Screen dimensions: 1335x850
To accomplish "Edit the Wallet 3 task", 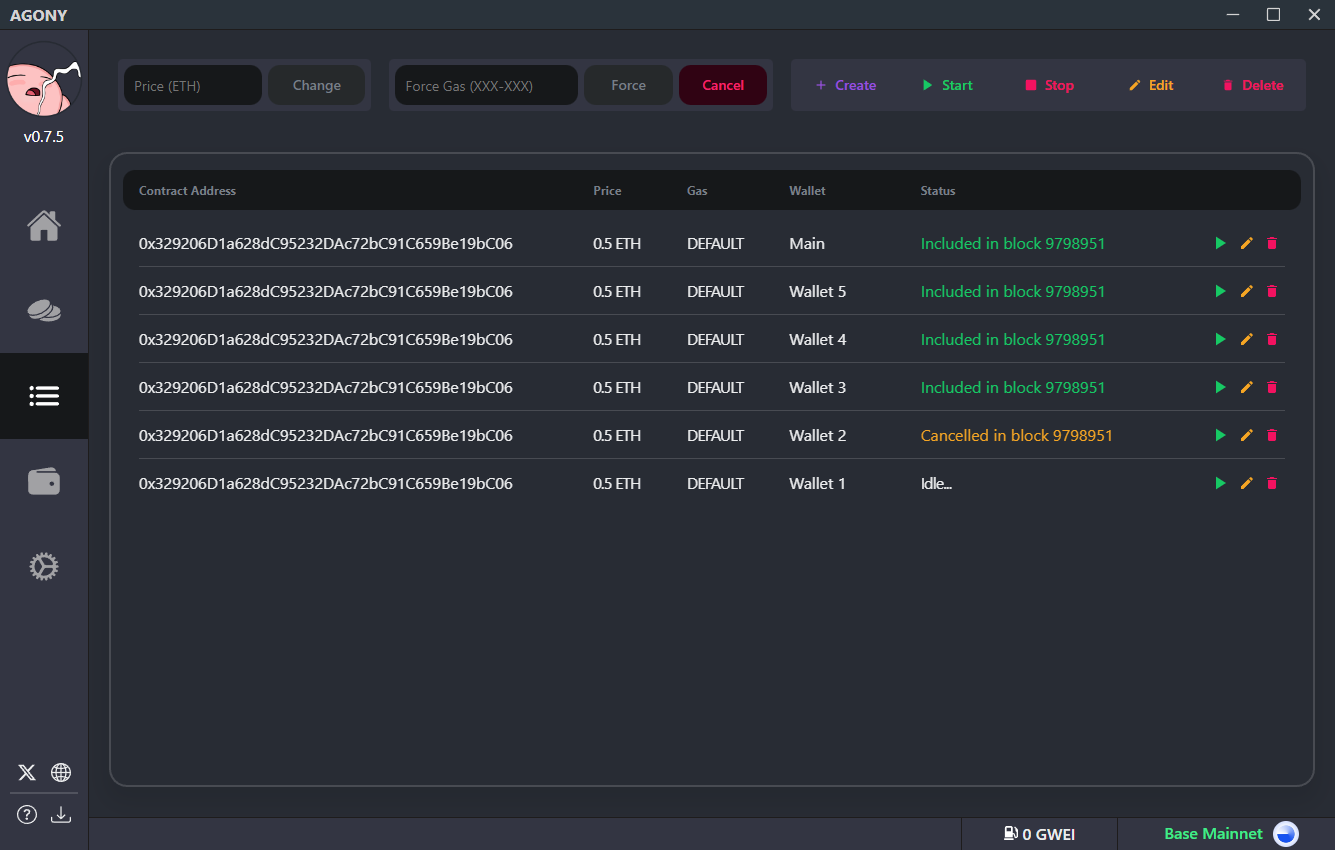I will pos(1246,387).
